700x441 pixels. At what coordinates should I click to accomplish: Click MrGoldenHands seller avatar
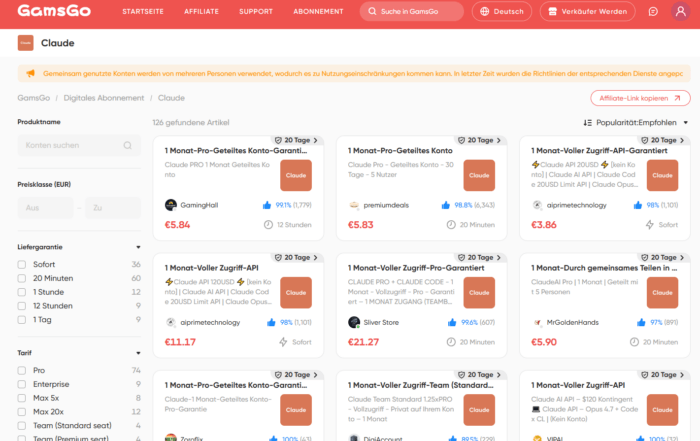pos(537,322)
